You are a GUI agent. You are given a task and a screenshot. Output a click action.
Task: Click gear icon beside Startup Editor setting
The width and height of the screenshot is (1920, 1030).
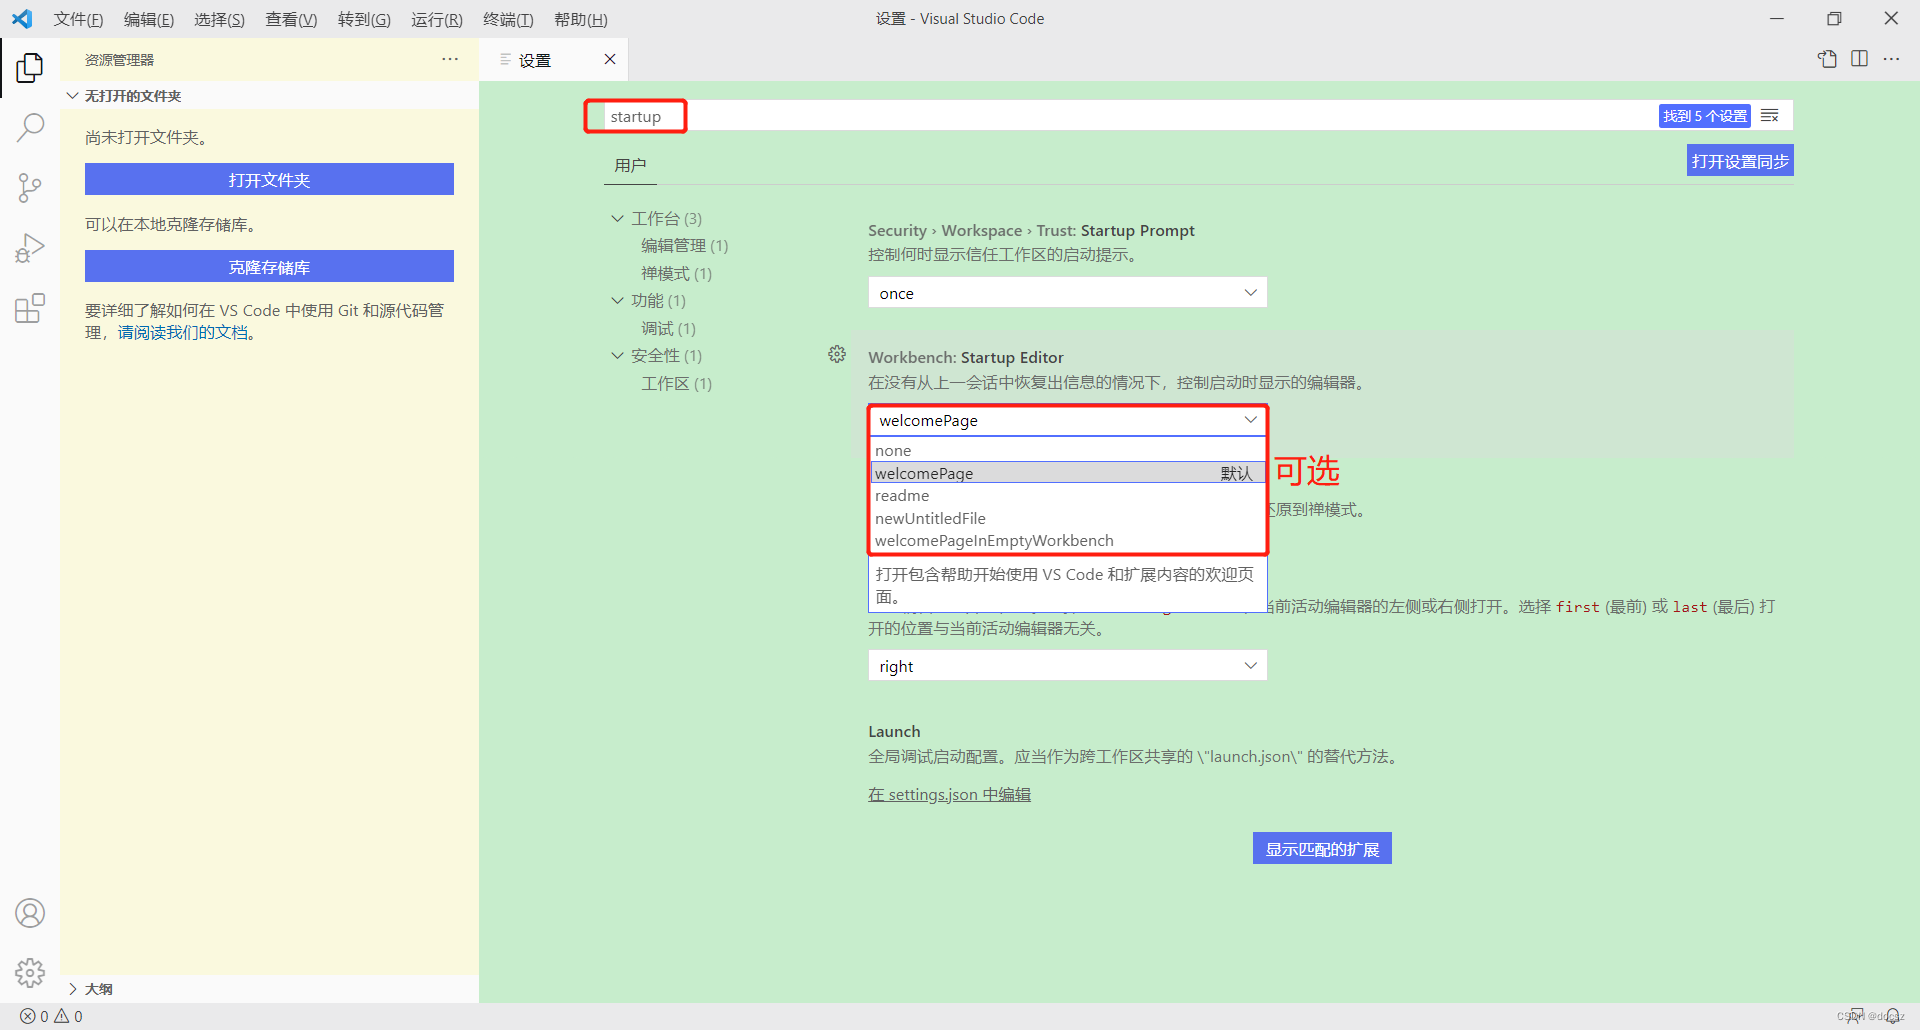point(837,354)
